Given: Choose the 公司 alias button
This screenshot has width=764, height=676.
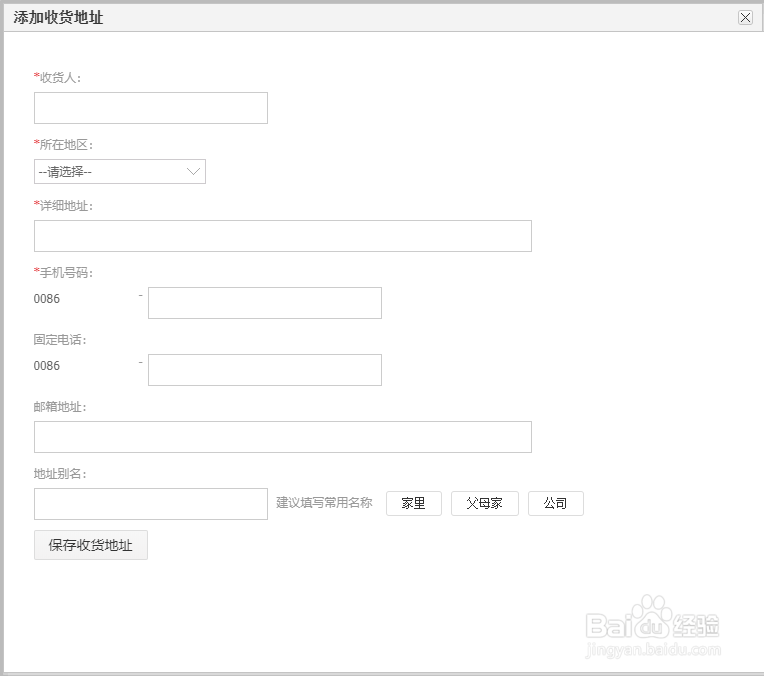Looking at the screenshot, I should pyautogui.click(x=555, y=503).
